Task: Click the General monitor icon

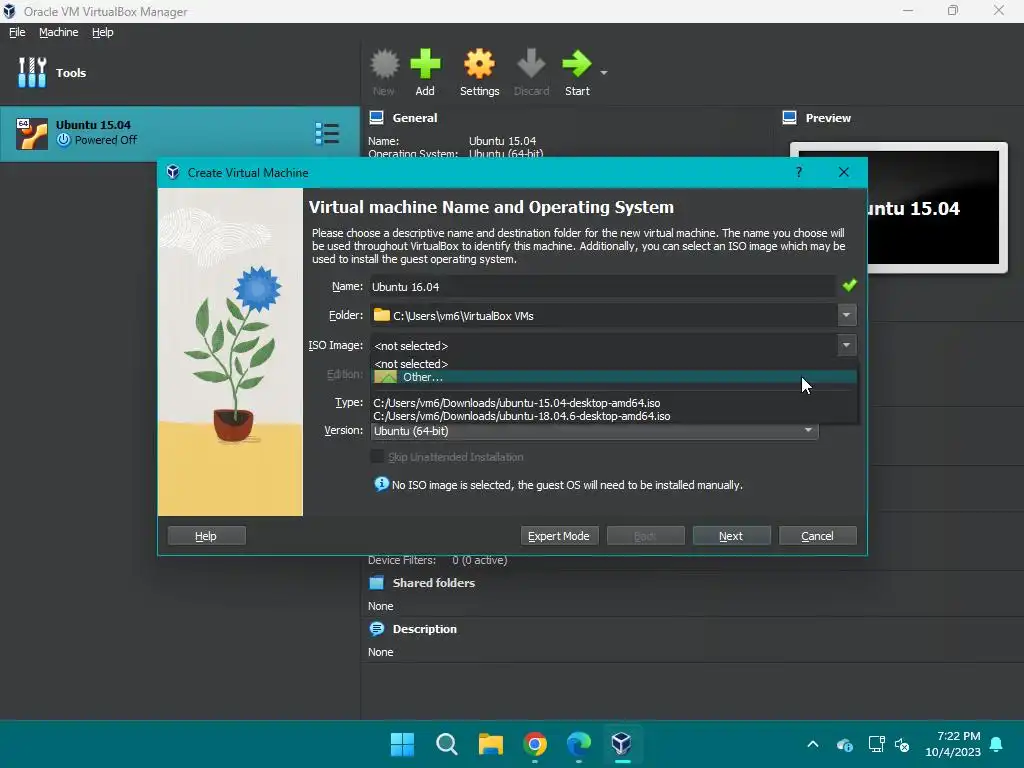Action: (x=377, y=118)
